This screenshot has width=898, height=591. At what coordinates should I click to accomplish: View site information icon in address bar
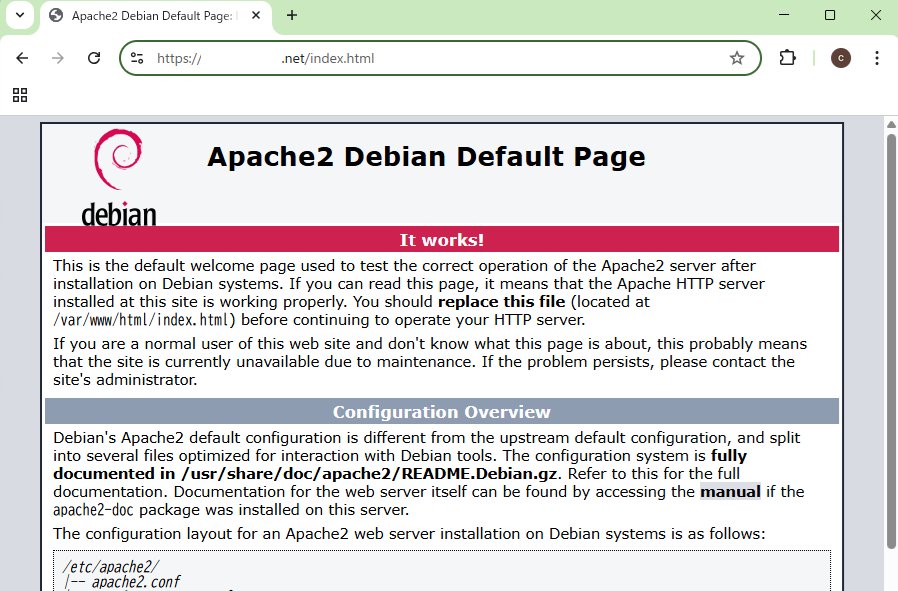tap(137, 58)
